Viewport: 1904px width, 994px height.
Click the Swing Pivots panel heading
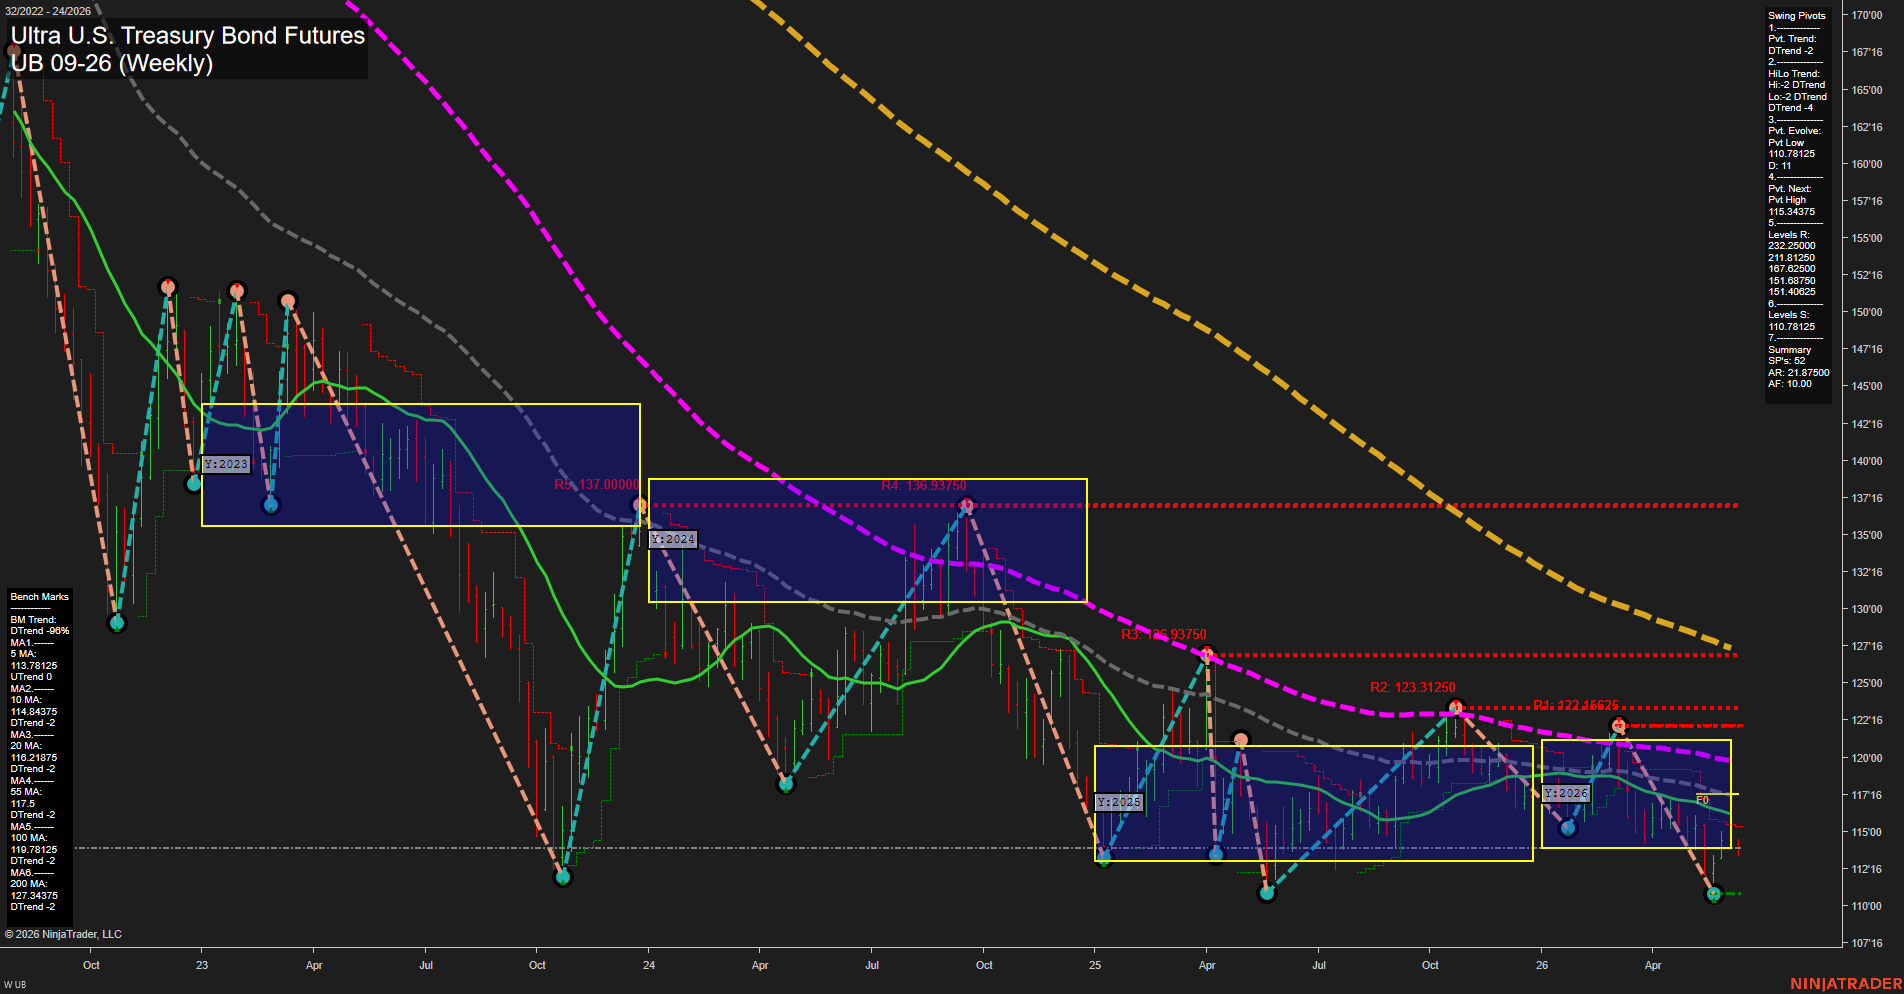tap(1796, 16)
